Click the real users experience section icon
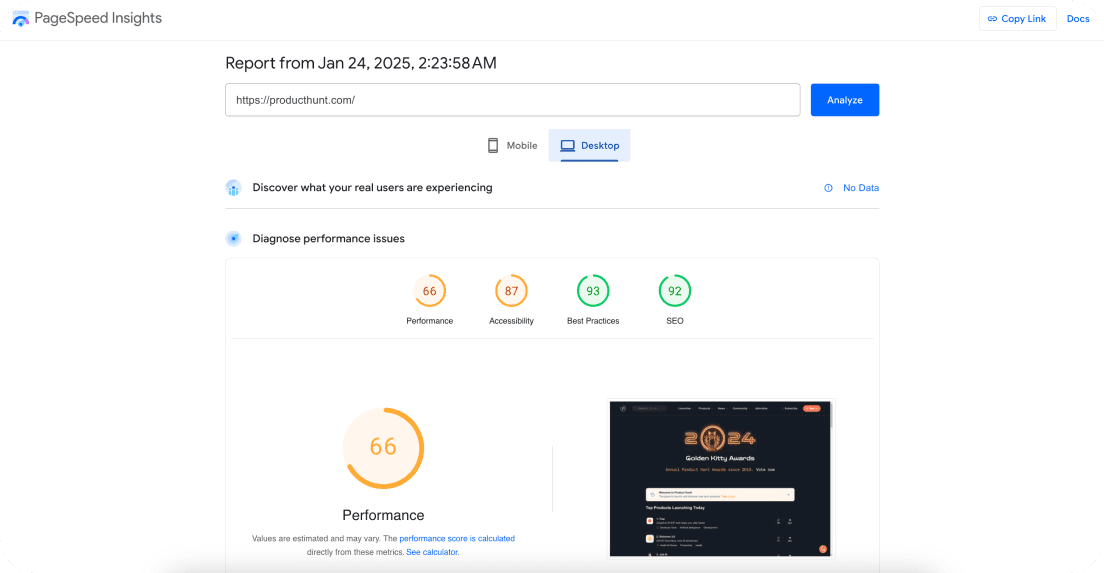Viewport: 1104px width, 573px height. click(234, 188)
